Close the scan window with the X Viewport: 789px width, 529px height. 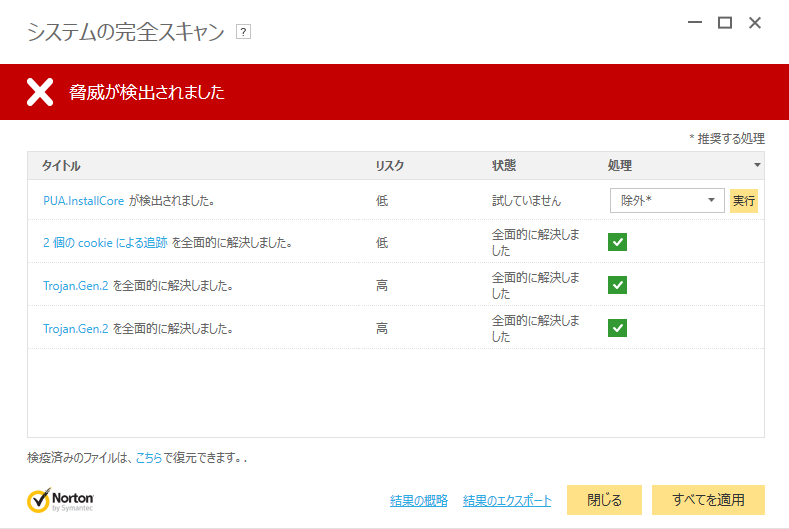coord(755,23)
